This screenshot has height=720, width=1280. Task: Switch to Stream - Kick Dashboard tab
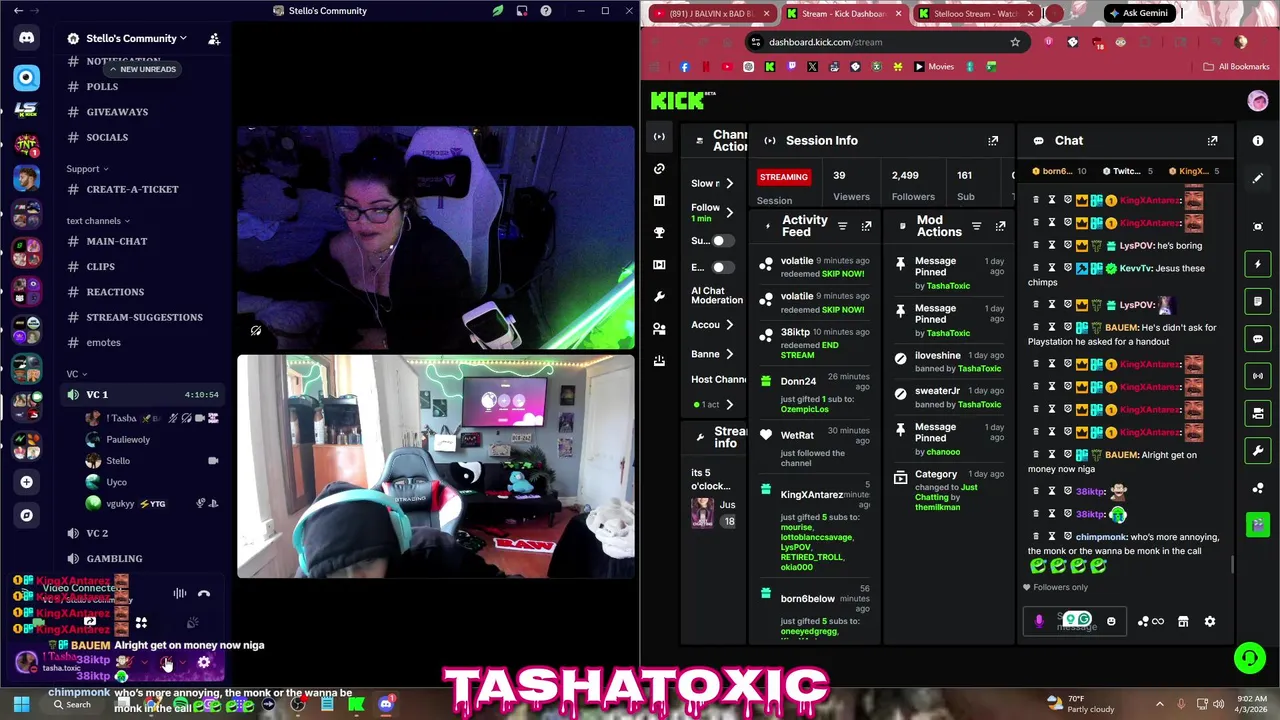843,13
